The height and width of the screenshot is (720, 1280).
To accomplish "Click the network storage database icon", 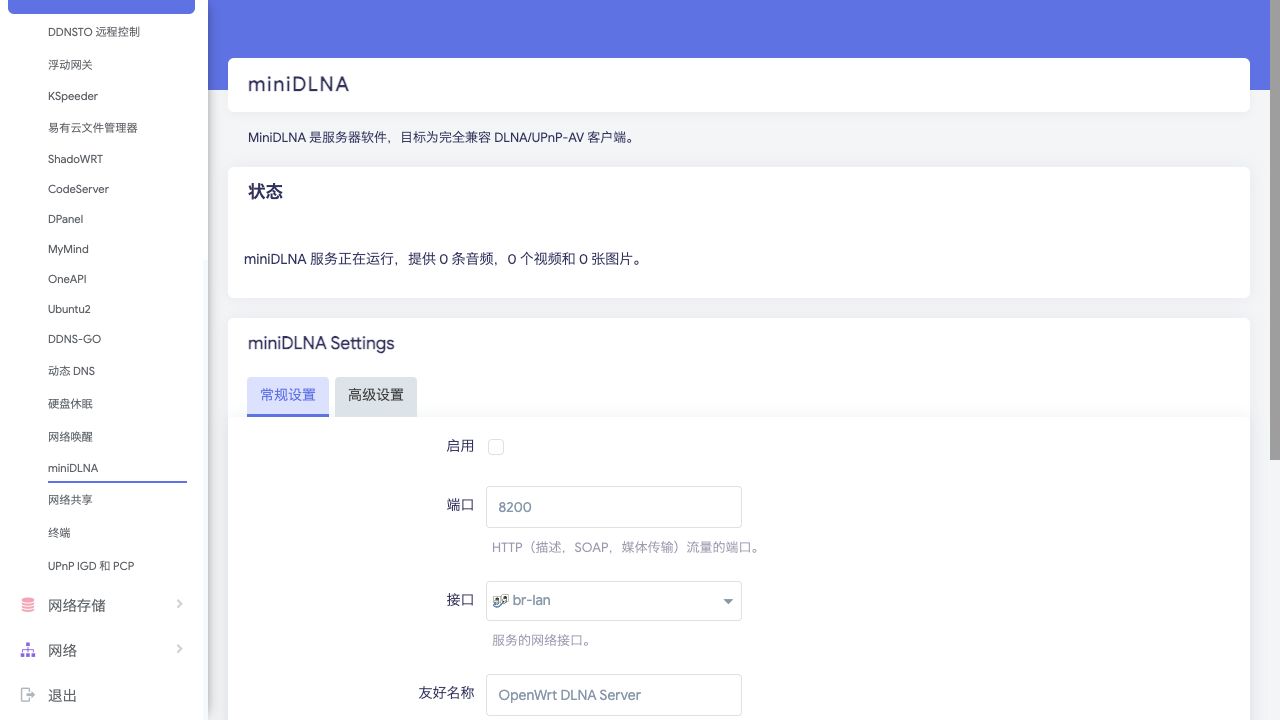I will click(28, 605).
